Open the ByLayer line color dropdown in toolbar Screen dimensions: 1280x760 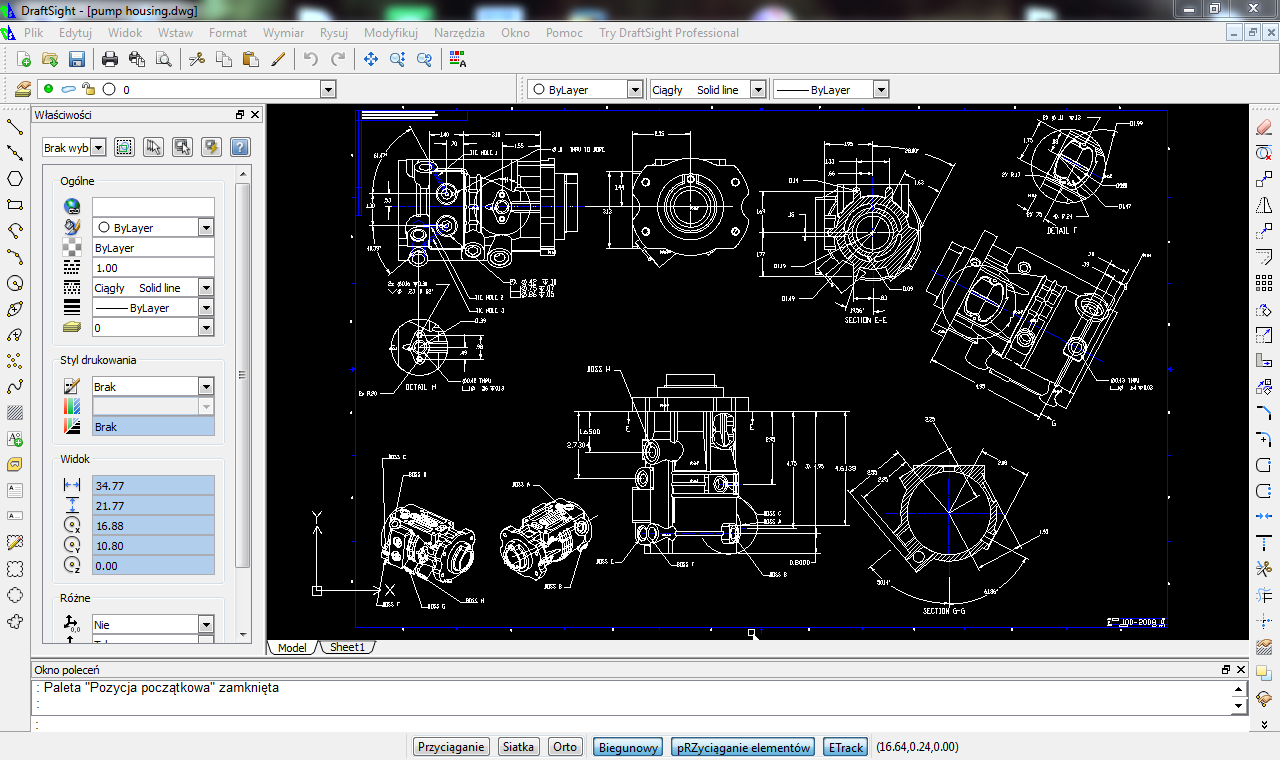[634, 90]
